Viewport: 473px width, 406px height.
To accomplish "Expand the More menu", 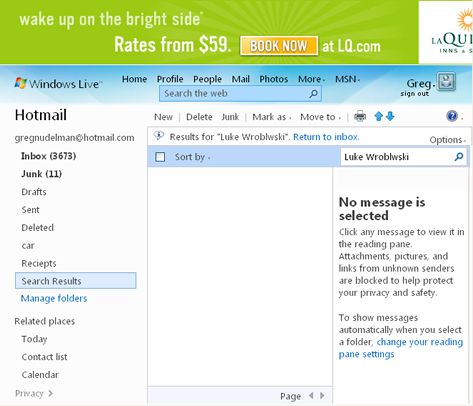I will click(x=311, y=79).
